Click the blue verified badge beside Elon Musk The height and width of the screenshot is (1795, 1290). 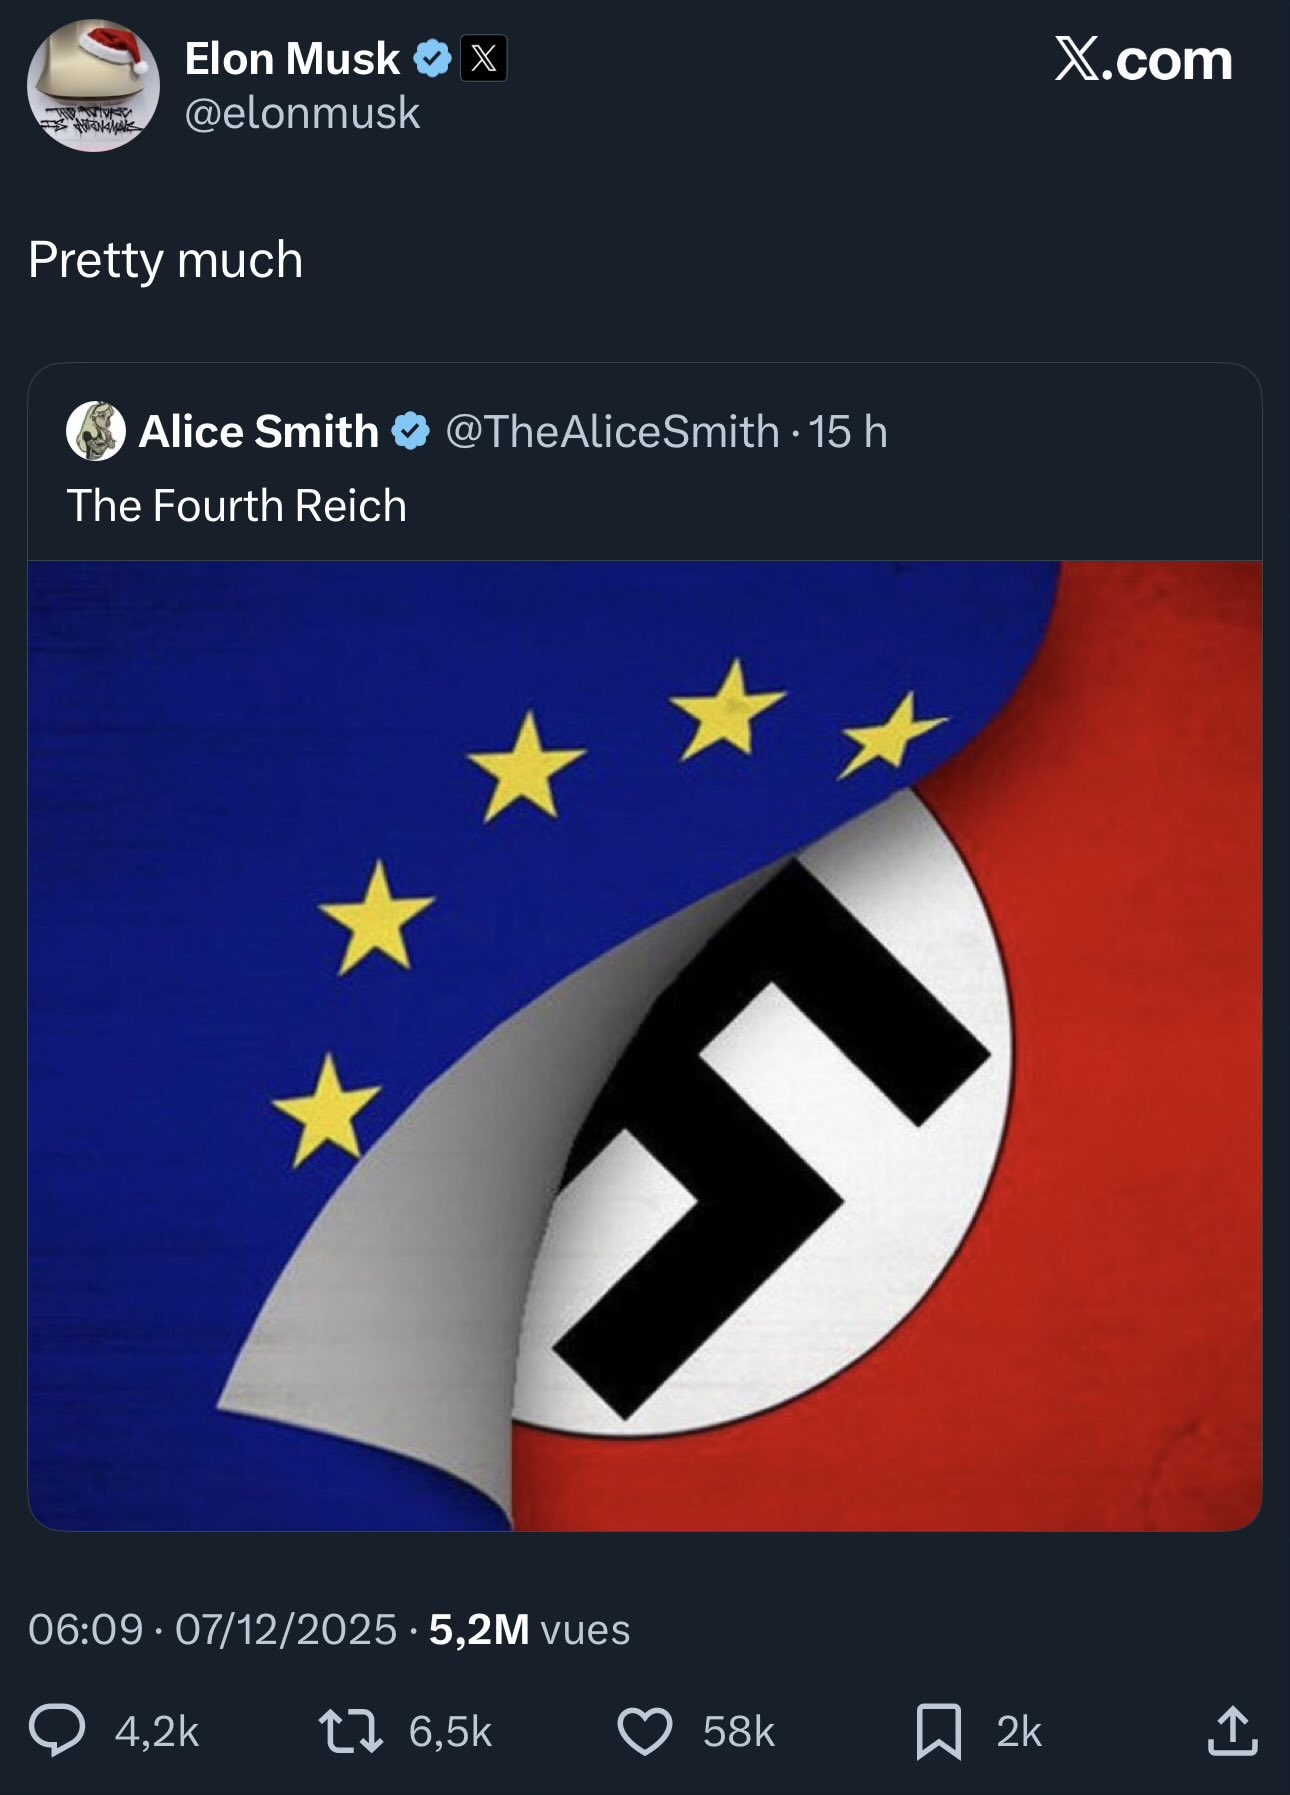pyautogui.click(x=432, y=59)
